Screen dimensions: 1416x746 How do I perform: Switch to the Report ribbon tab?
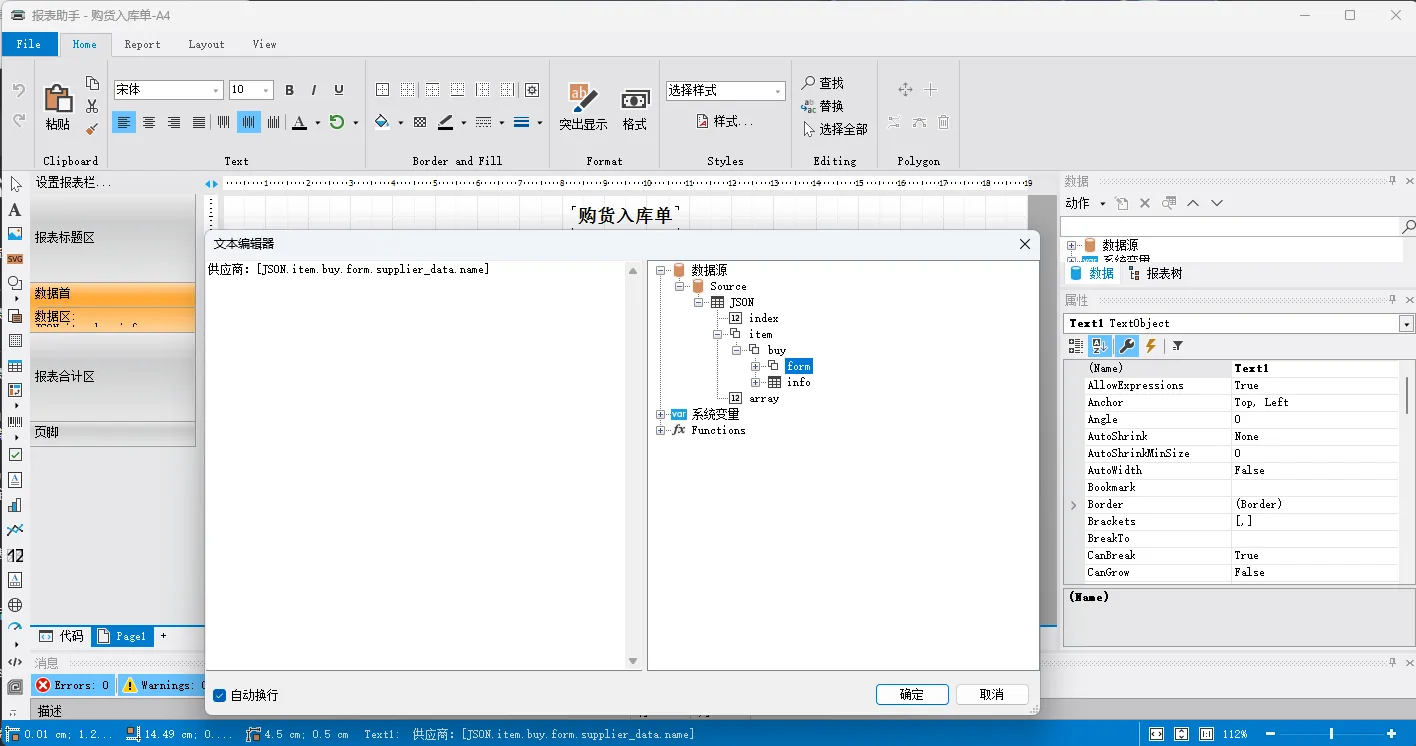tap(142, 44)
